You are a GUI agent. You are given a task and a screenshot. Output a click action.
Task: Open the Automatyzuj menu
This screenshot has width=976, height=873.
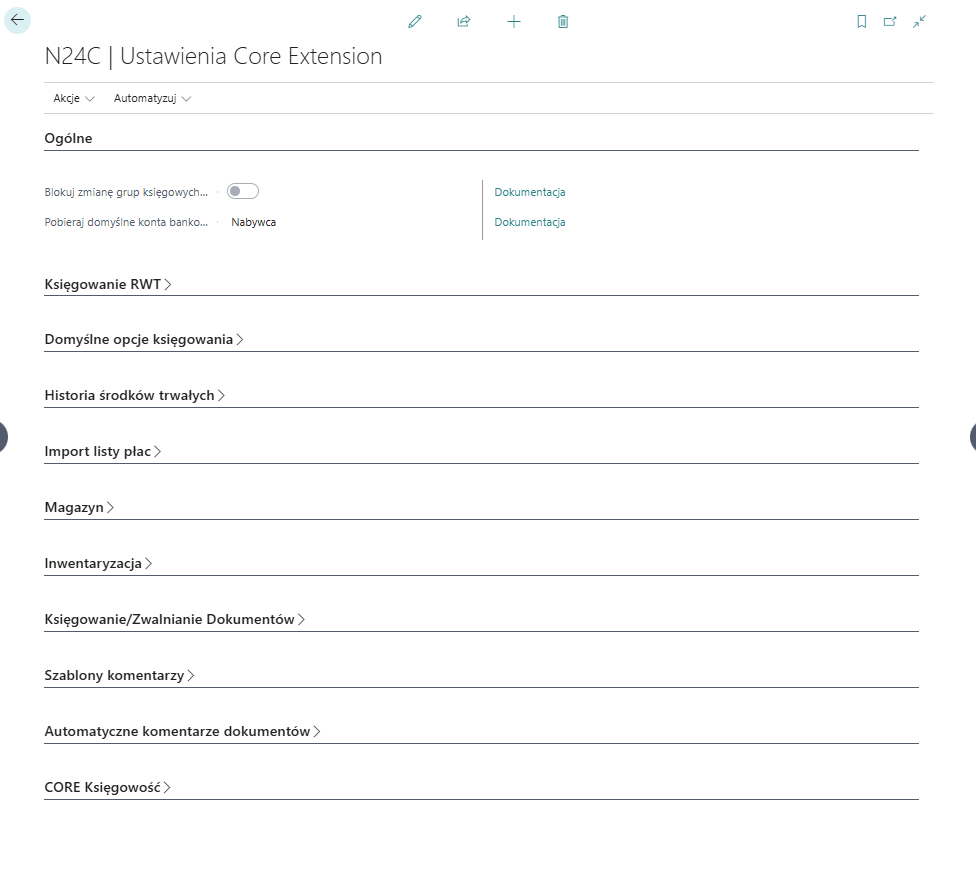tap(152, 99)
